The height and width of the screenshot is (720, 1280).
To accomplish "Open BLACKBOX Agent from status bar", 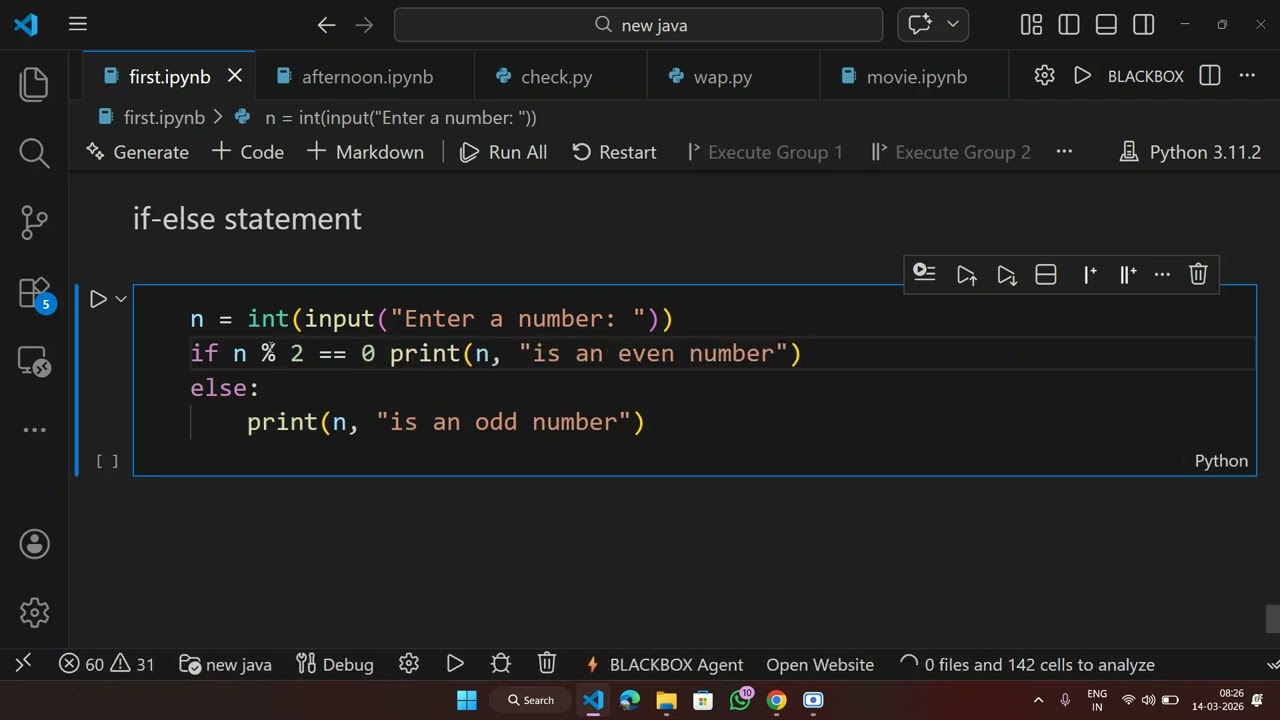I will [x=665, y=664].
